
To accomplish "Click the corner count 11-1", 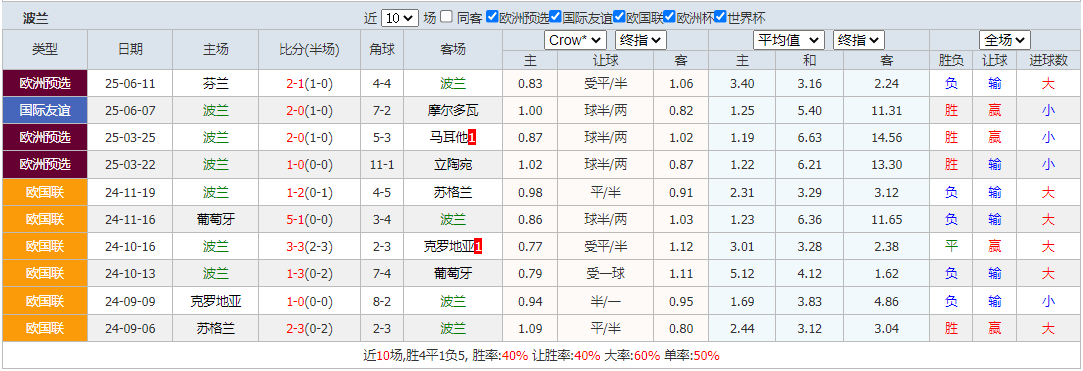I will tap(382, 165).
